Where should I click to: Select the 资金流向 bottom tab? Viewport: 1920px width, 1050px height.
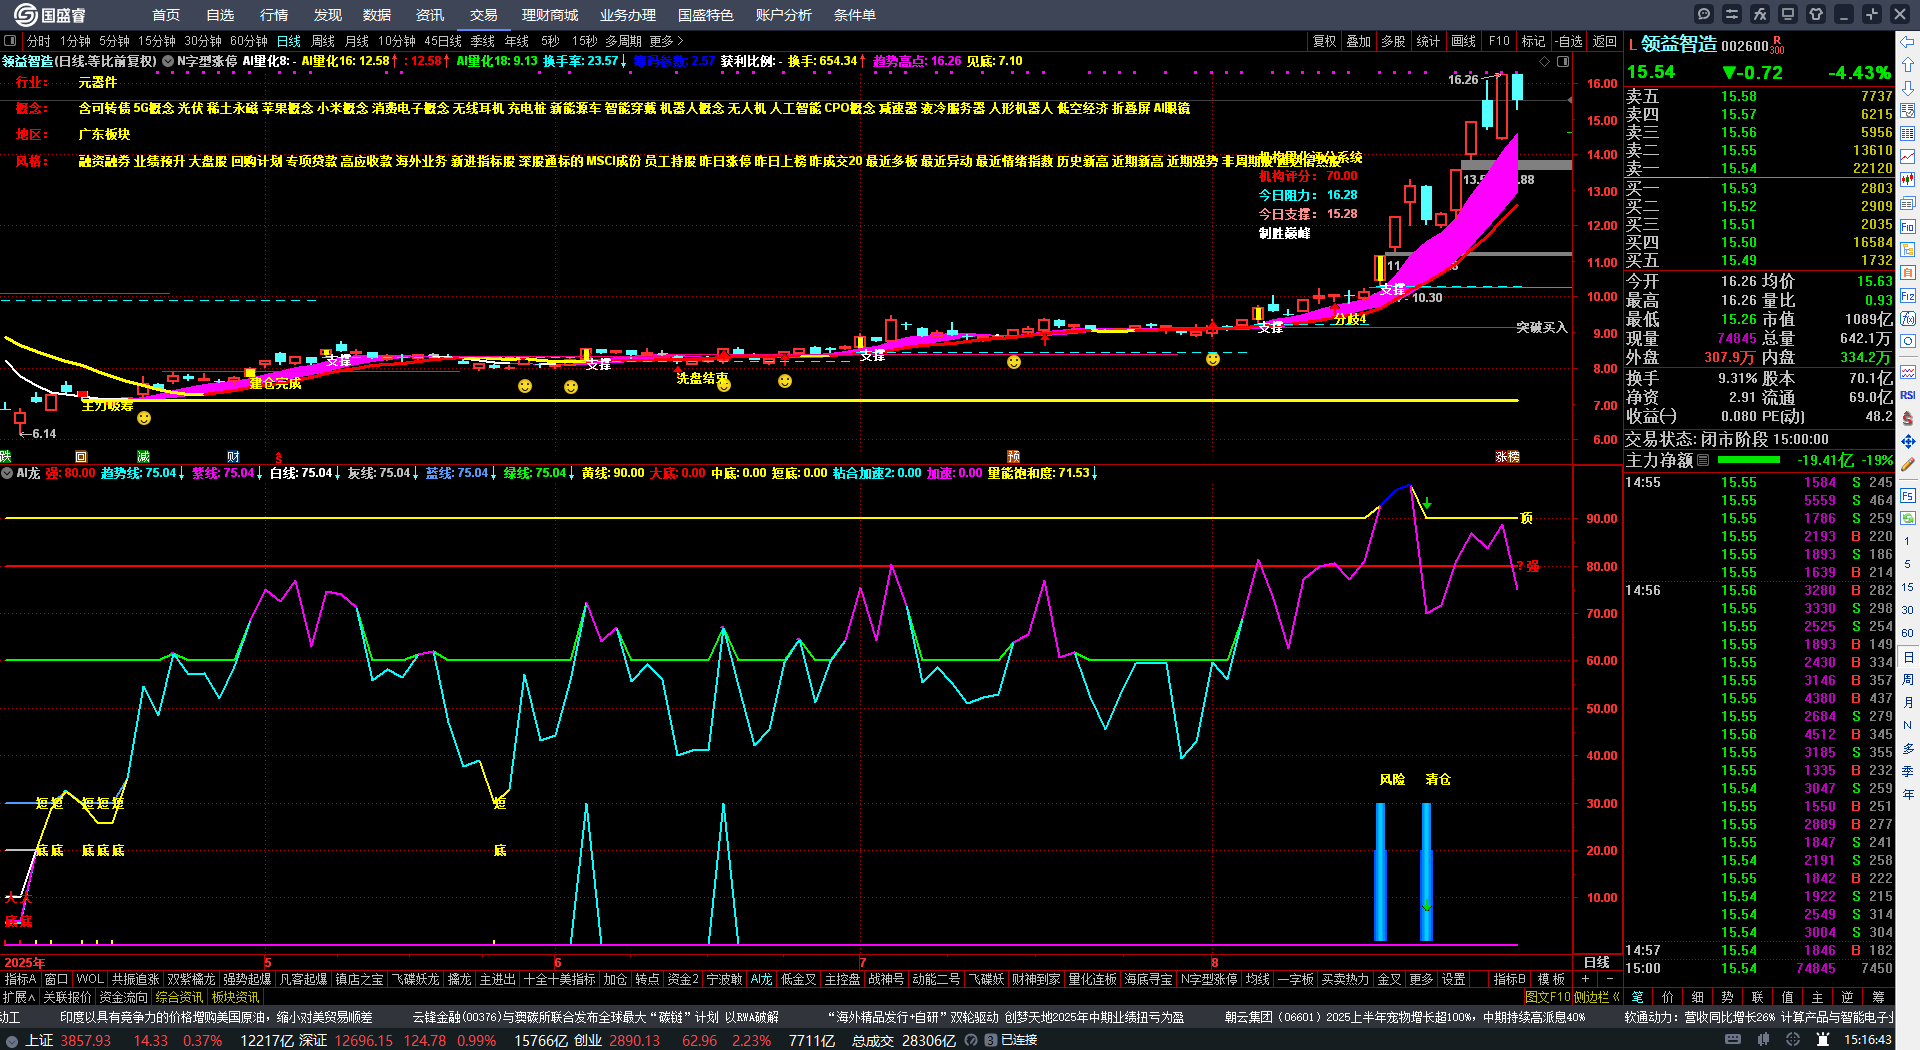click(x=123, y=997)
